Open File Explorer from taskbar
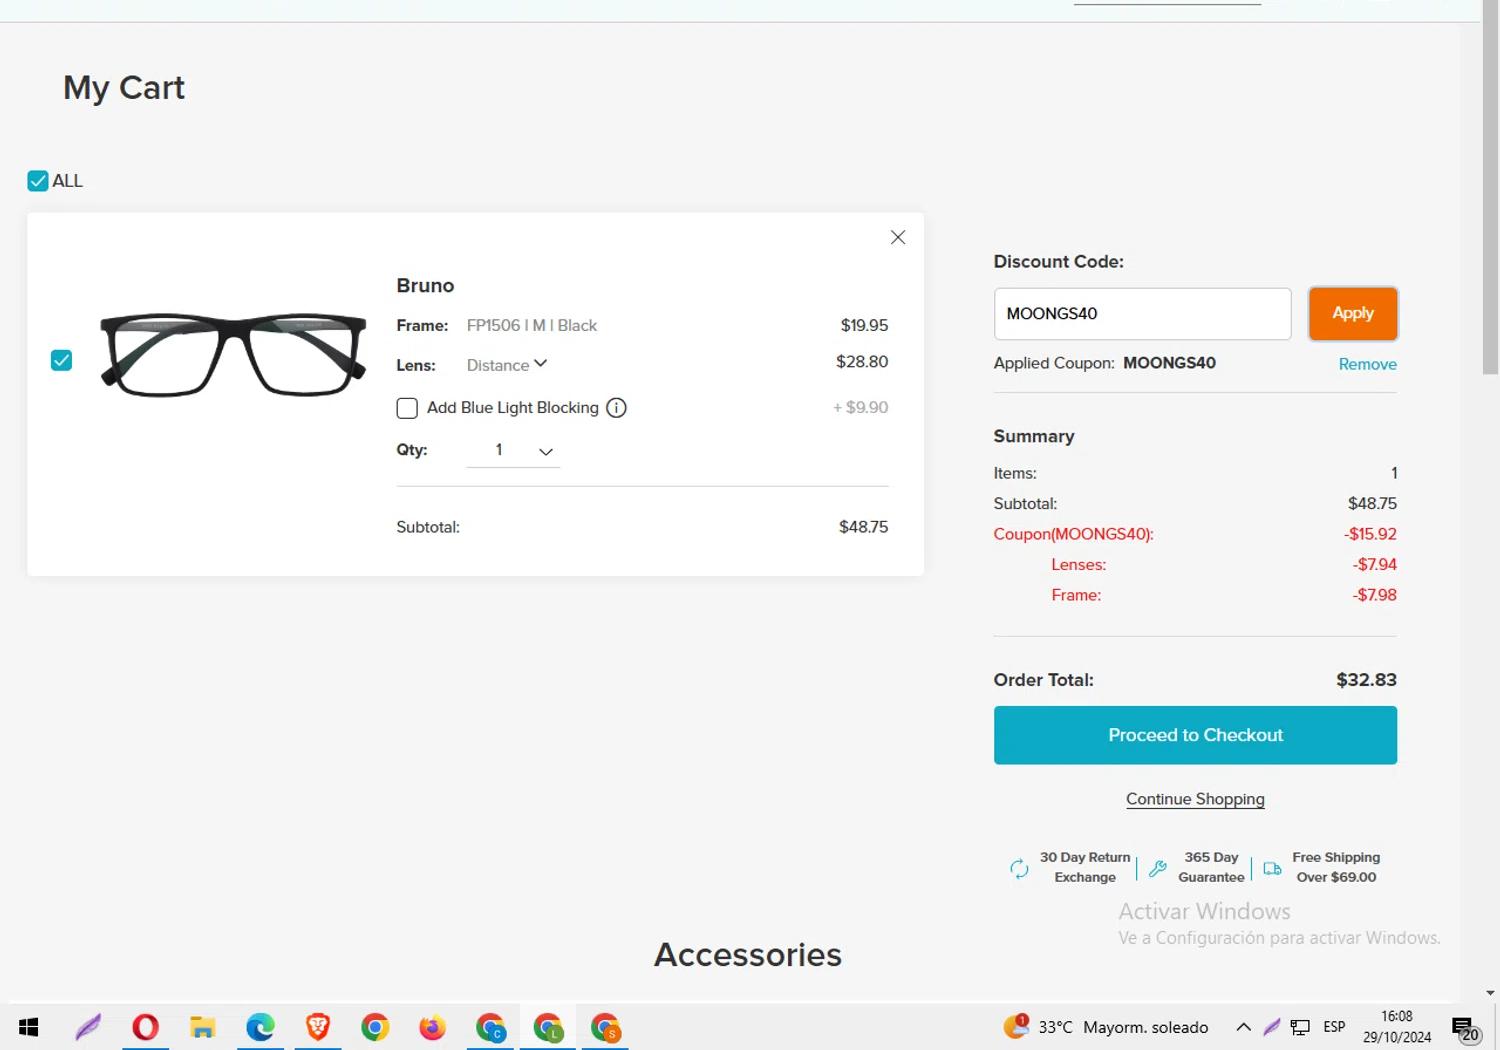The image size is (1500, 1050). click(203, 1027)
